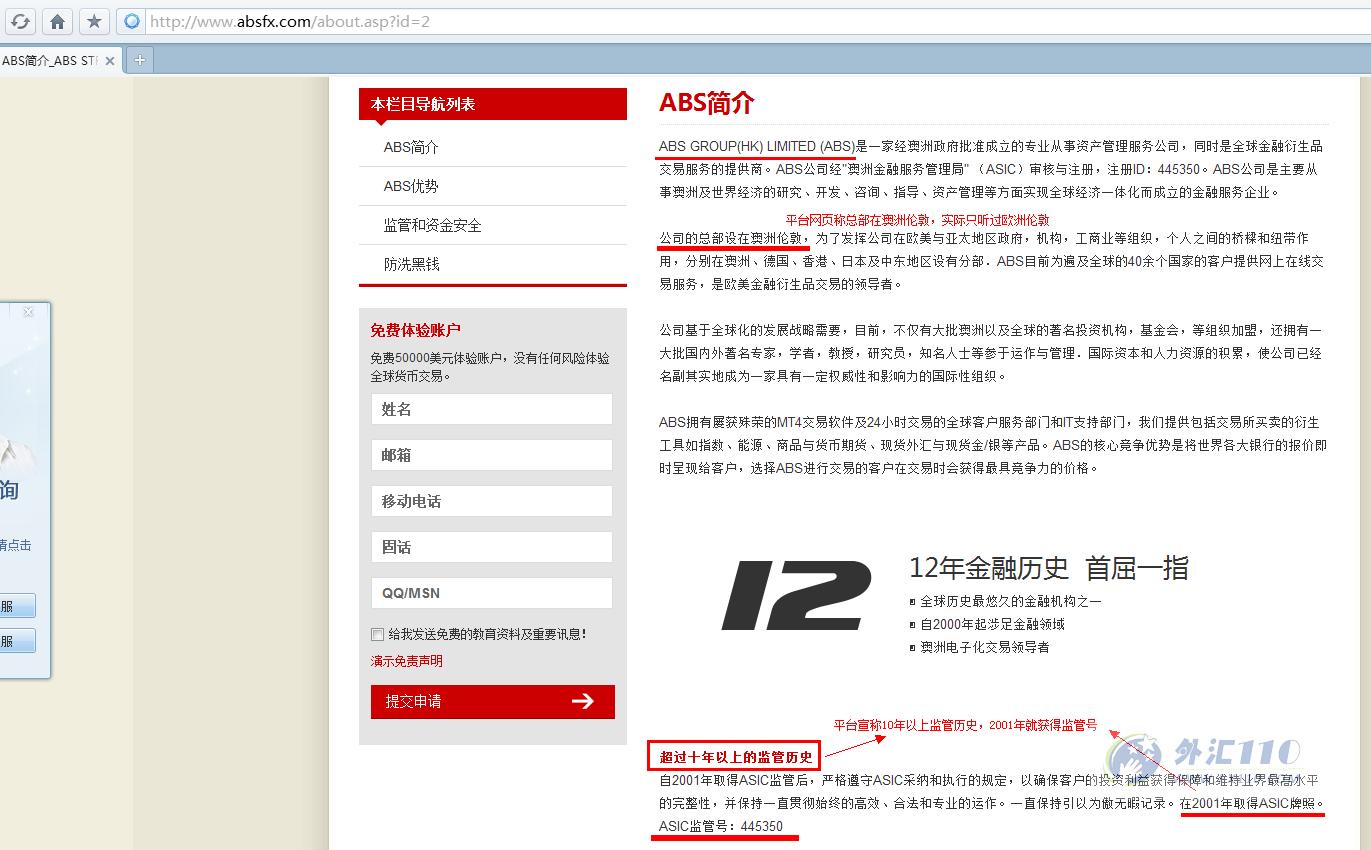
Task: Select the ABS简介_ABS browser tab
Action: (x=60, y=60)
